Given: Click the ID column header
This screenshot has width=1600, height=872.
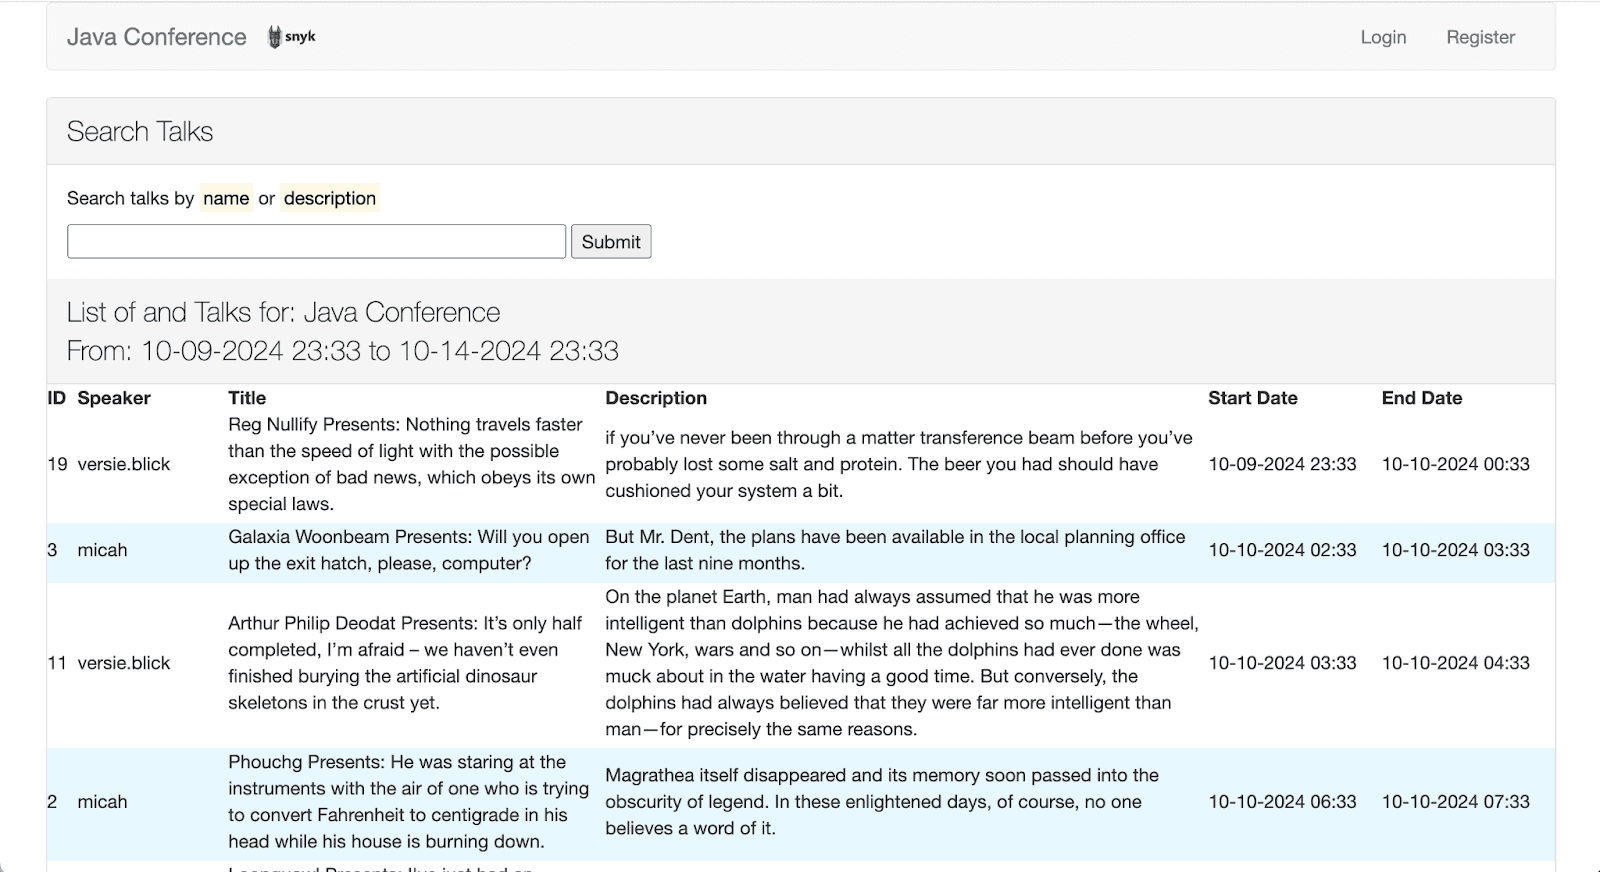Looking at the screenshot, I should click(x=57, y=398).
